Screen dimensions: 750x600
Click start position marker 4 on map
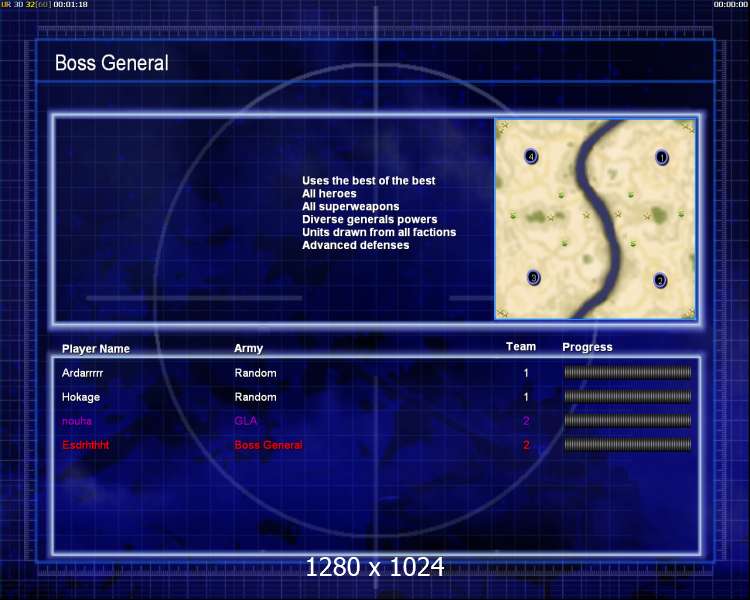pyautogui.click(x=531, y=156)
